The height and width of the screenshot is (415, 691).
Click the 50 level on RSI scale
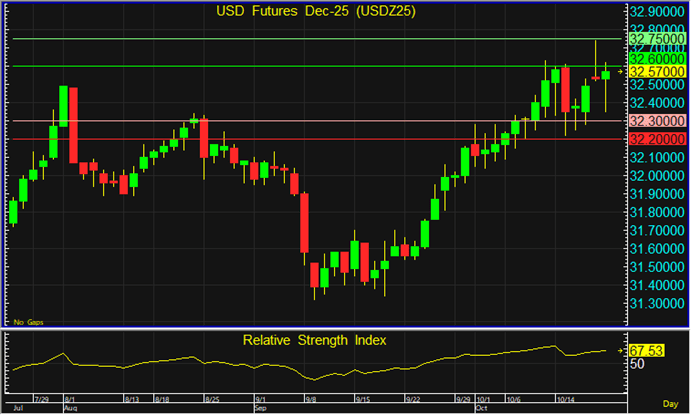point(637,364)
